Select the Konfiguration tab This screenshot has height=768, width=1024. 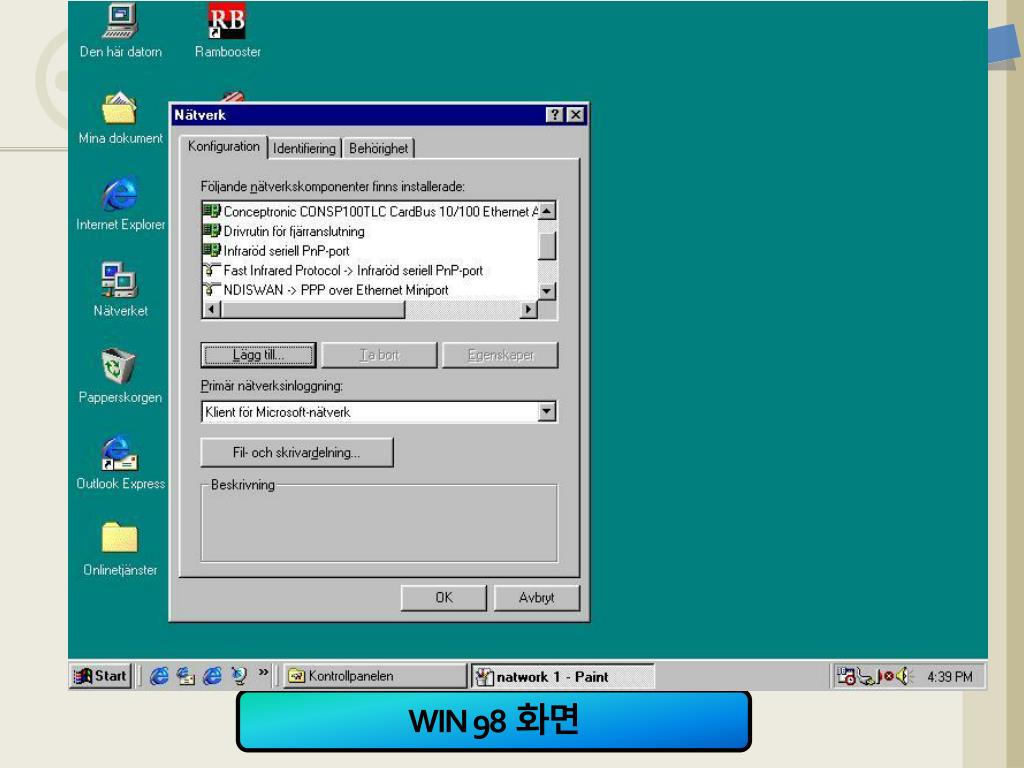click(223, 146)
